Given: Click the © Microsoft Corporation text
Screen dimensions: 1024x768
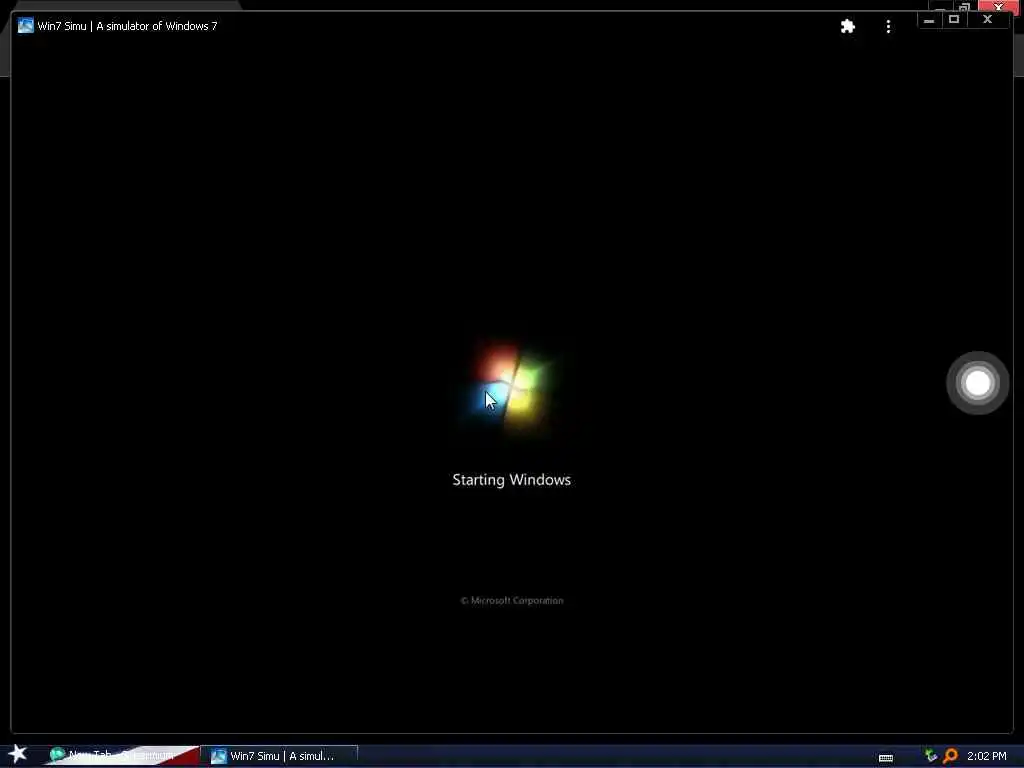Looking at the screenshot, I should [x=512, y=600].
